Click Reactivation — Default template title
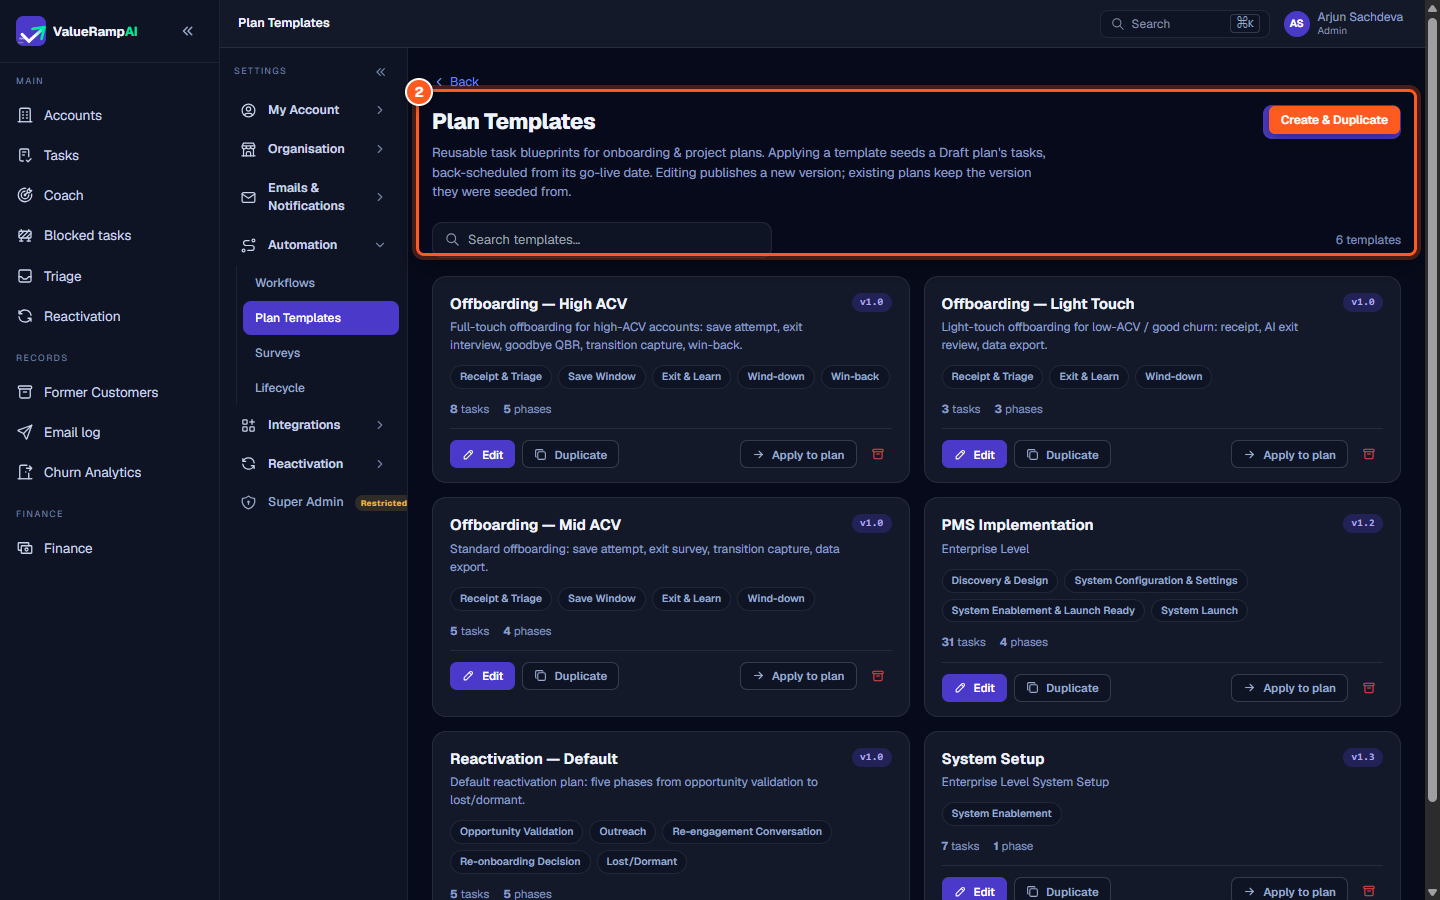Viewport: 1440px width, 900px height. click(x=533, y=759)
